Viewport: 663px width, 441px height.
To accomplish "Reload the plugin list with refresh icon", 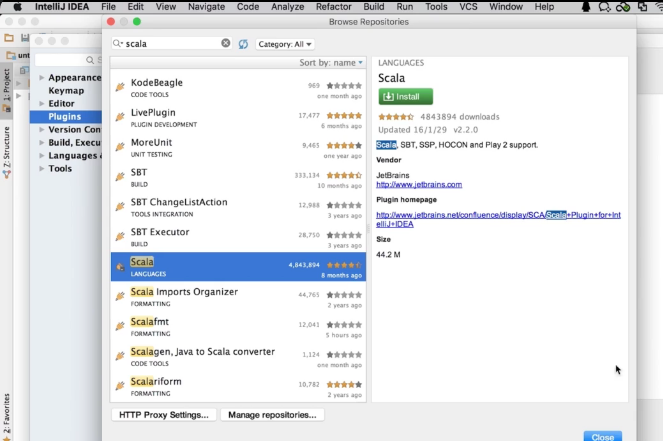I will coord(243,44).
